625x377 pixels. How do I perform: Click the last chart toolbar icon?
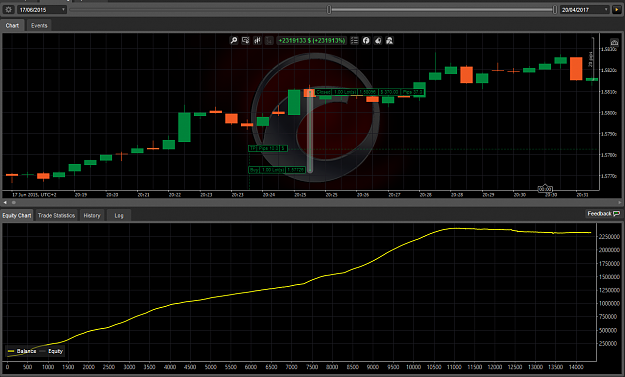pos(389,41)
